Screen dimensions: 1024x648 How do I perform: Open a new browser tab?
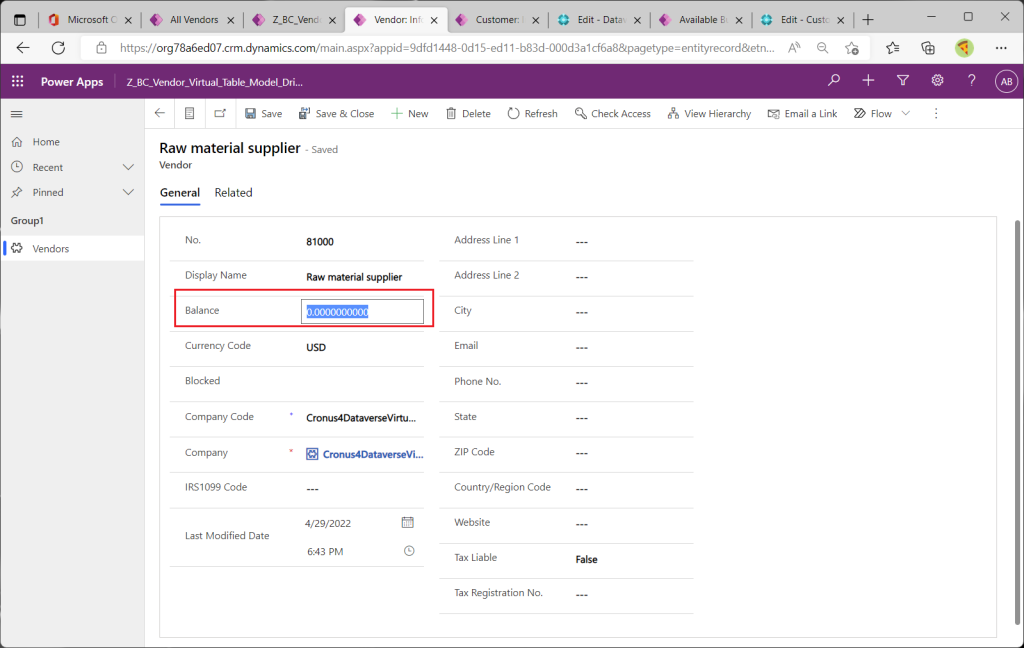867,20
